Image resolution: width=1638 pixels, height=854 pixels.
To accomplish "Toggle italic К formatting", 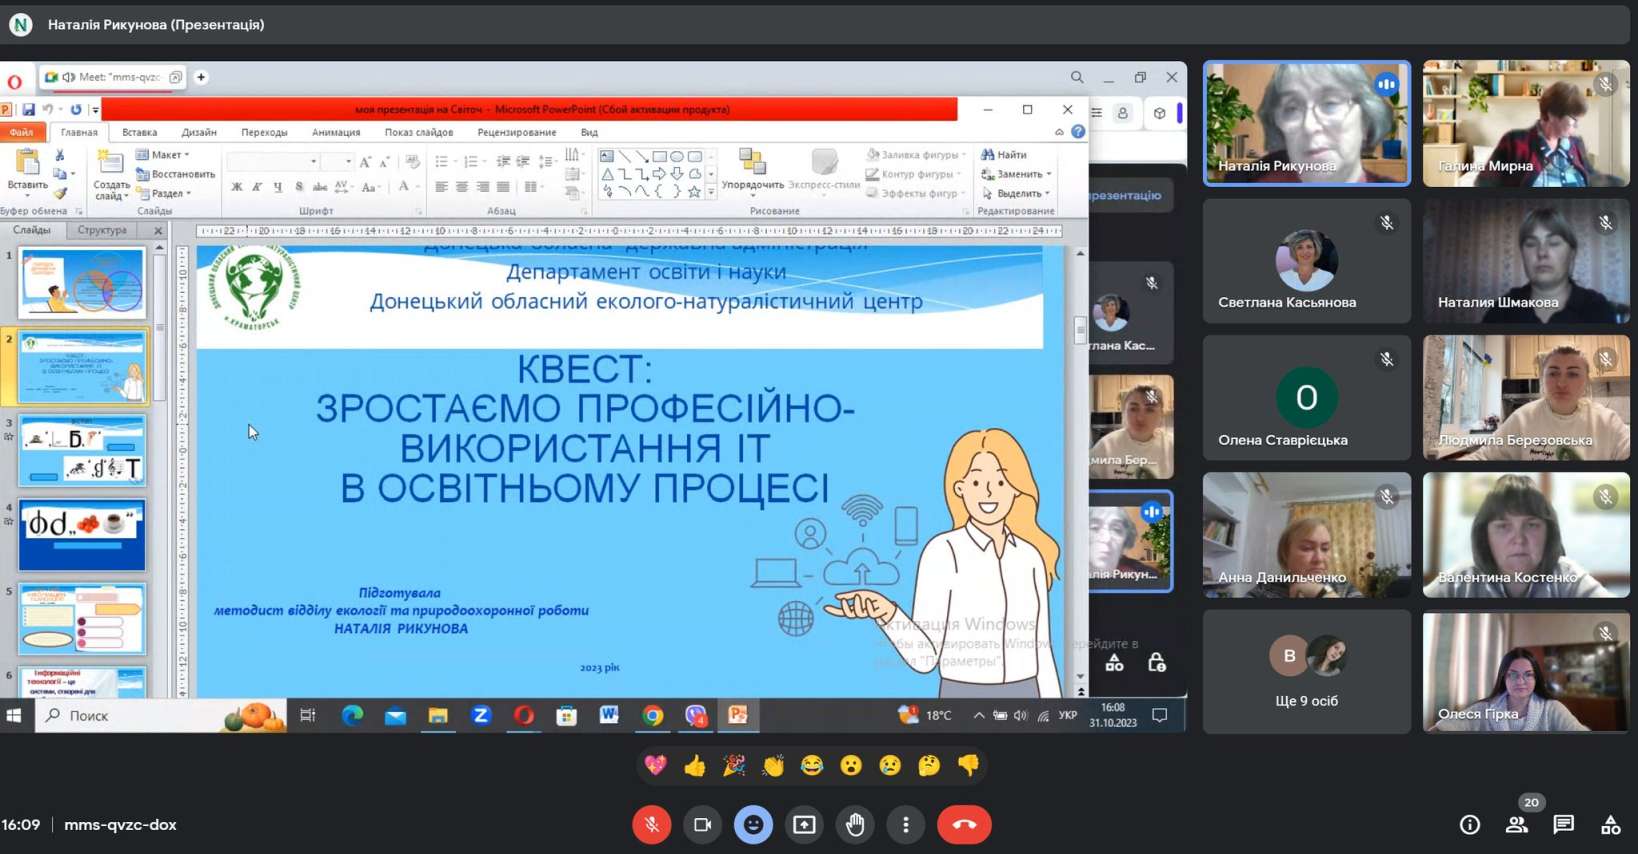I will click(x=257, y=187).
